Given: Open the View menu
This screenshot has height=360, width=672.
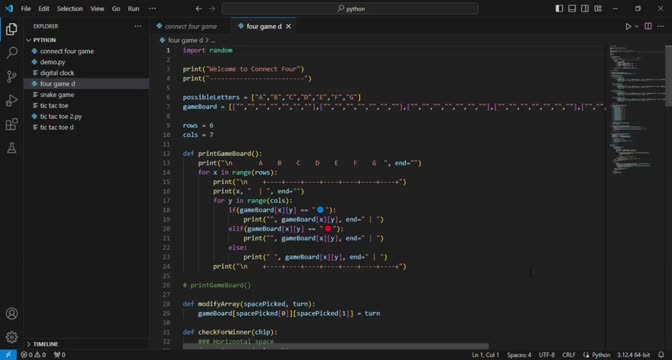Looking at the screenshot, I should tap(97, 9).
